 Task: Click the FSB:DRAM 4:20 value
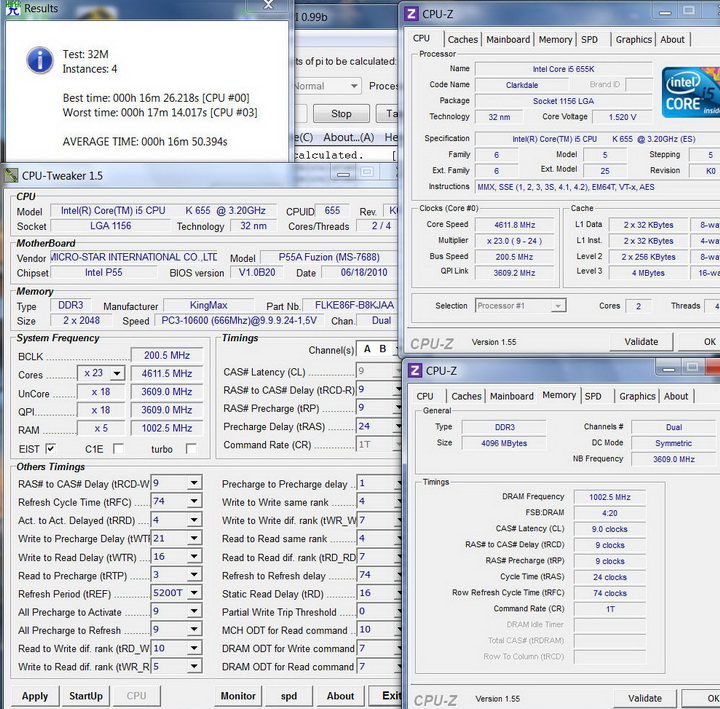(x=610, y=513)
